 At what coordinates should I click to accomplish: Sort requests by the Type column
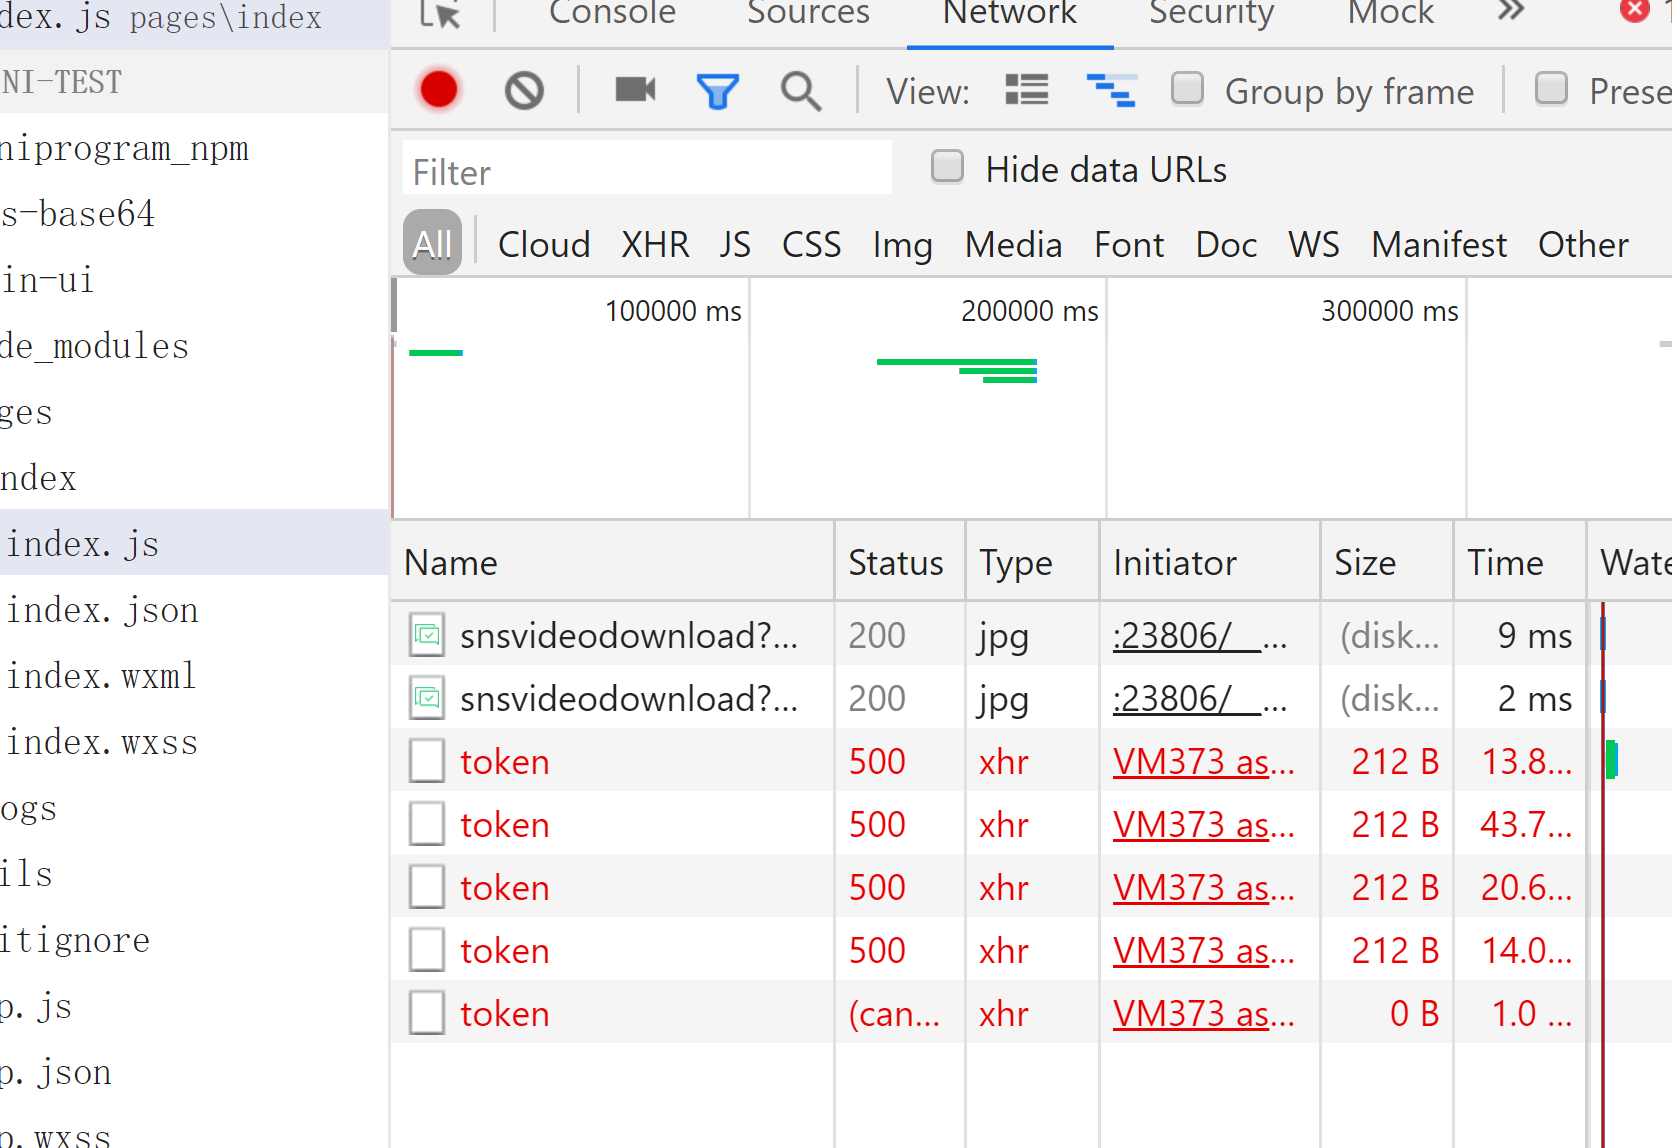[1032, 562]
